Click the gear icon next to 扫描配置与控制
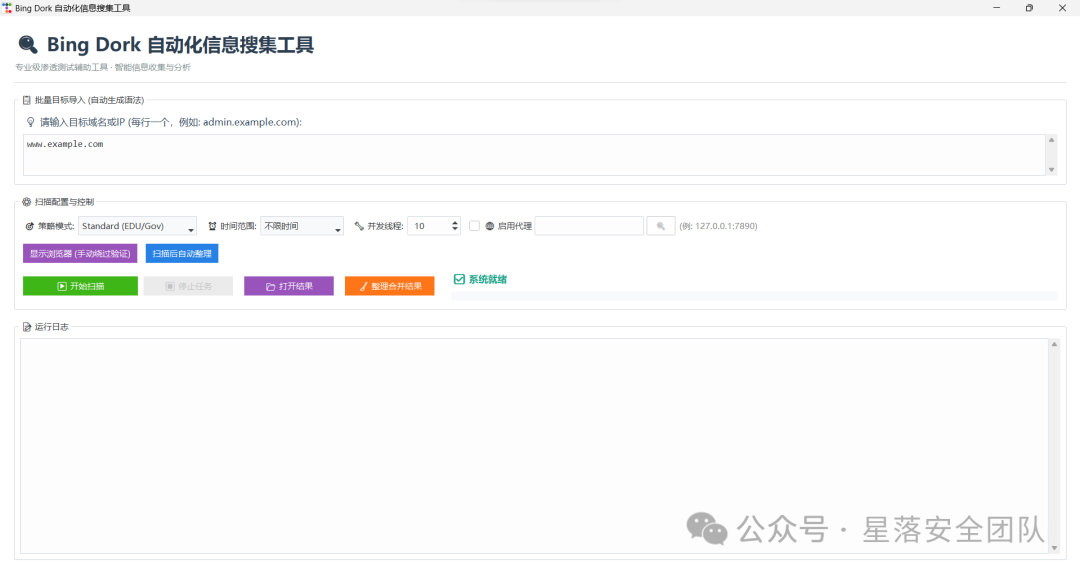The width and height of the screenshot is (1080, 573). 27,202
